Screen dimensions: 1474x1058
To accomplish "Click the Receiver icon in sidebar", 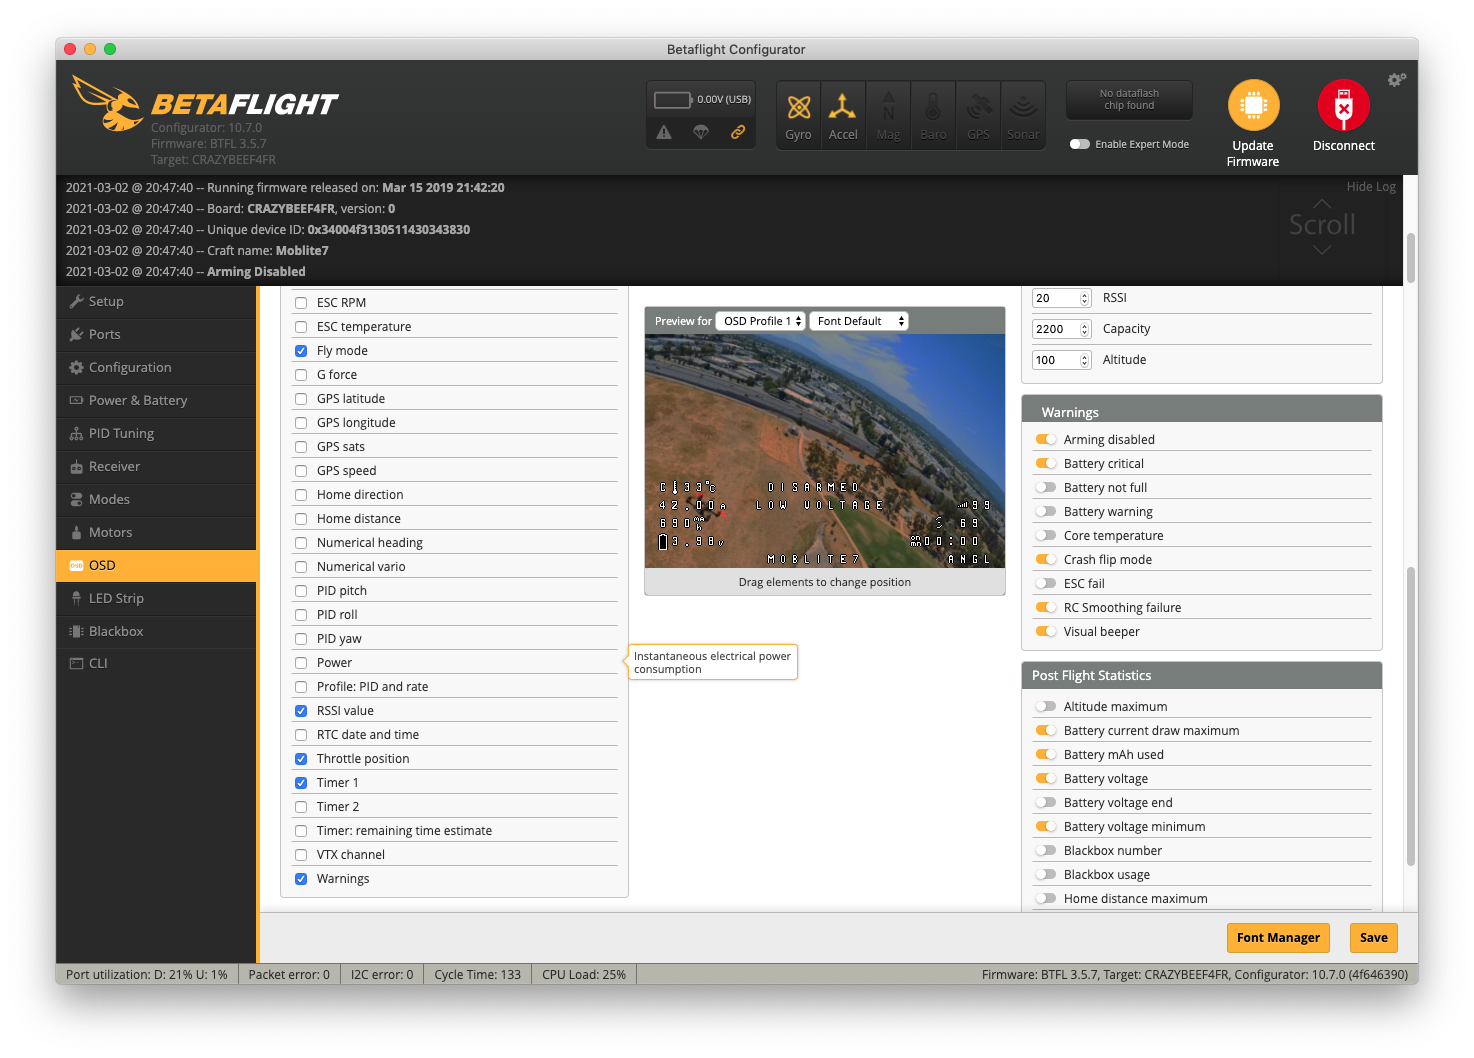I will tap(76, 466).
